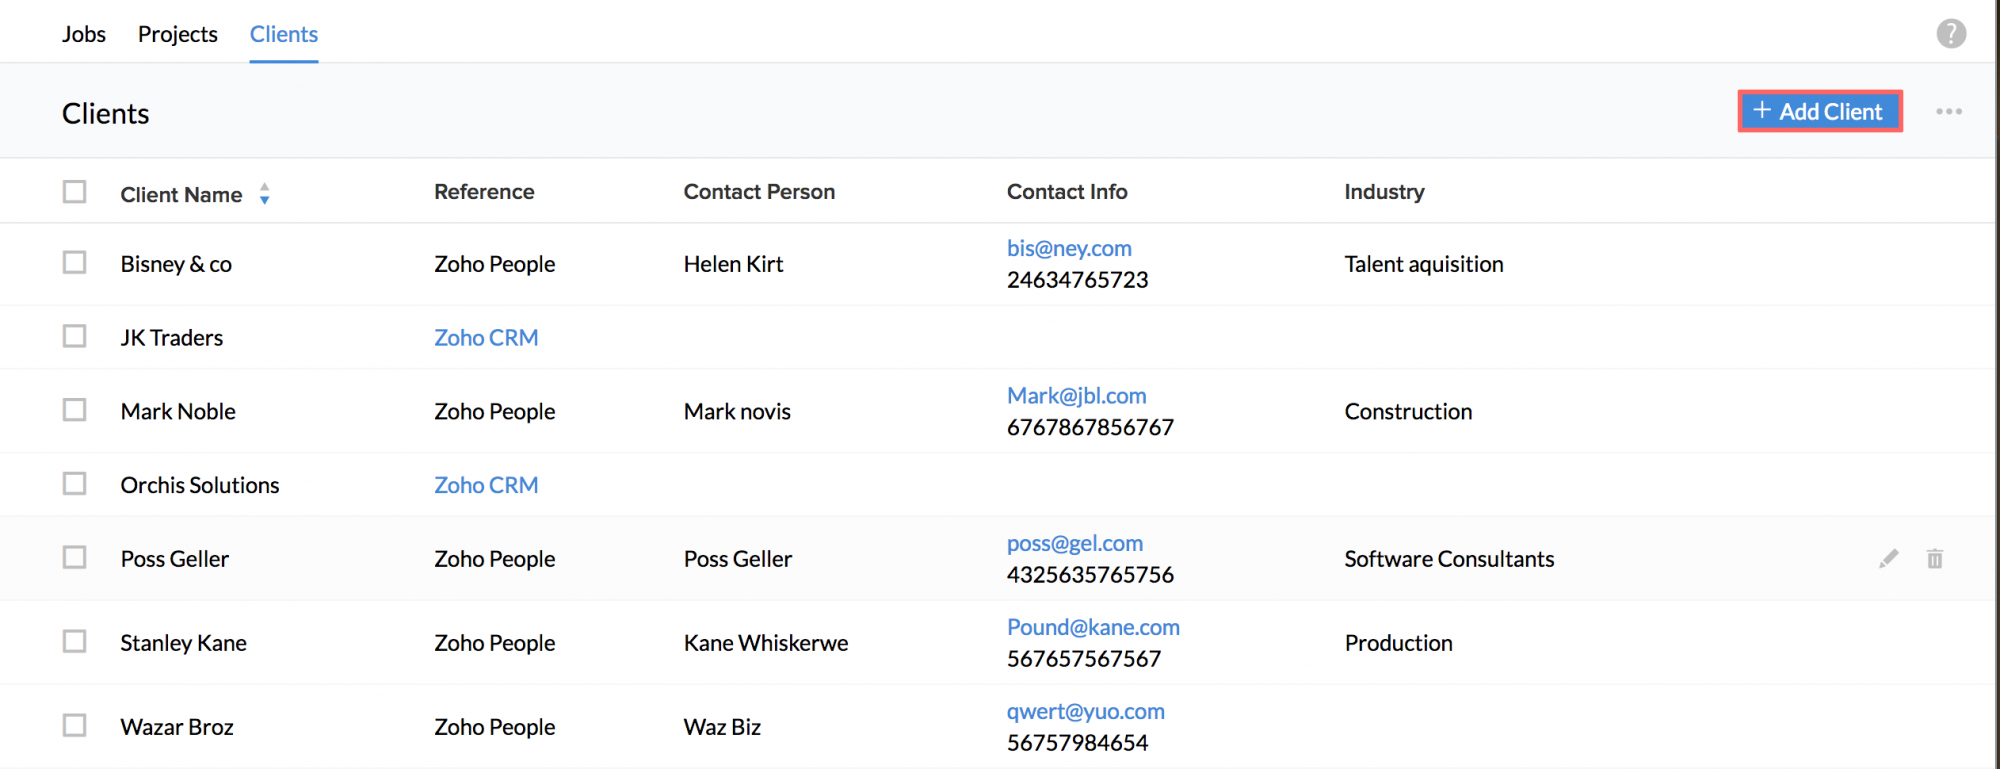The height and width of the screenshot is (769, 2000).
Task: Click the Stanley Kane client name
Action: tap(184, 643)
